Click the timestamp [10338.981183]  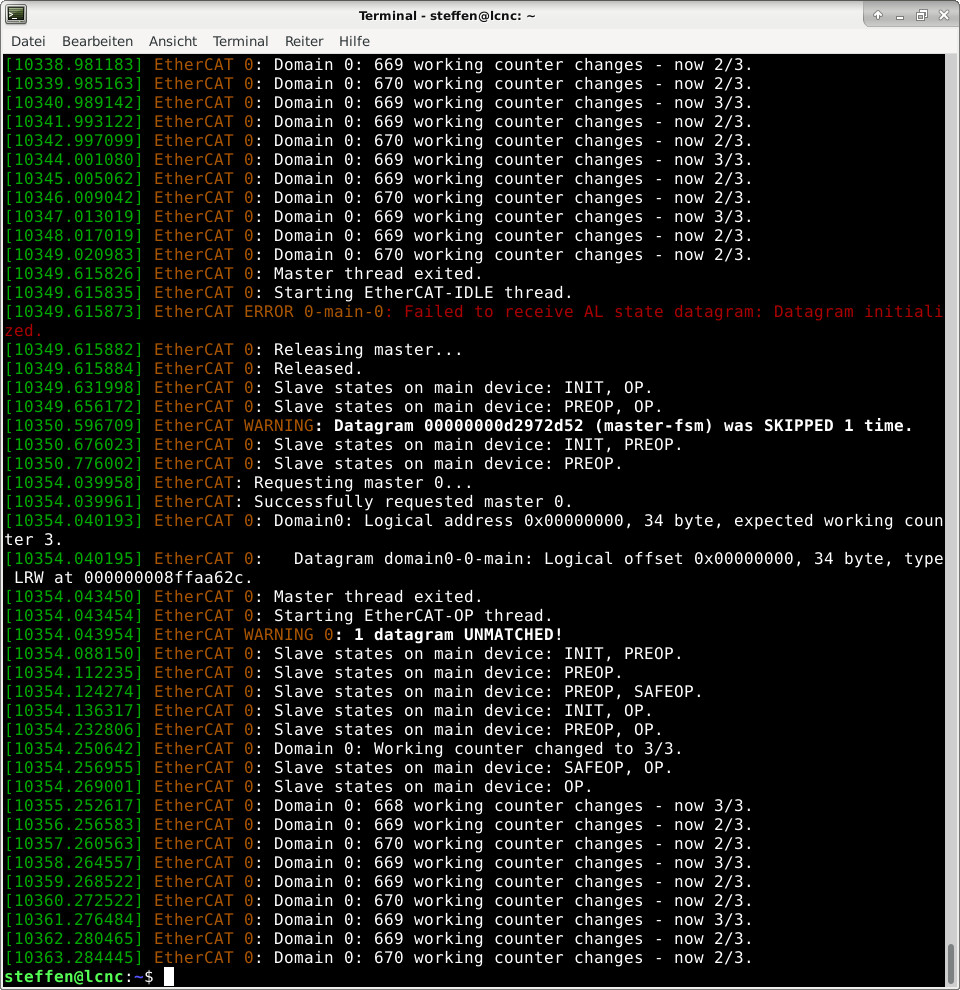click(x=74, y=64)
